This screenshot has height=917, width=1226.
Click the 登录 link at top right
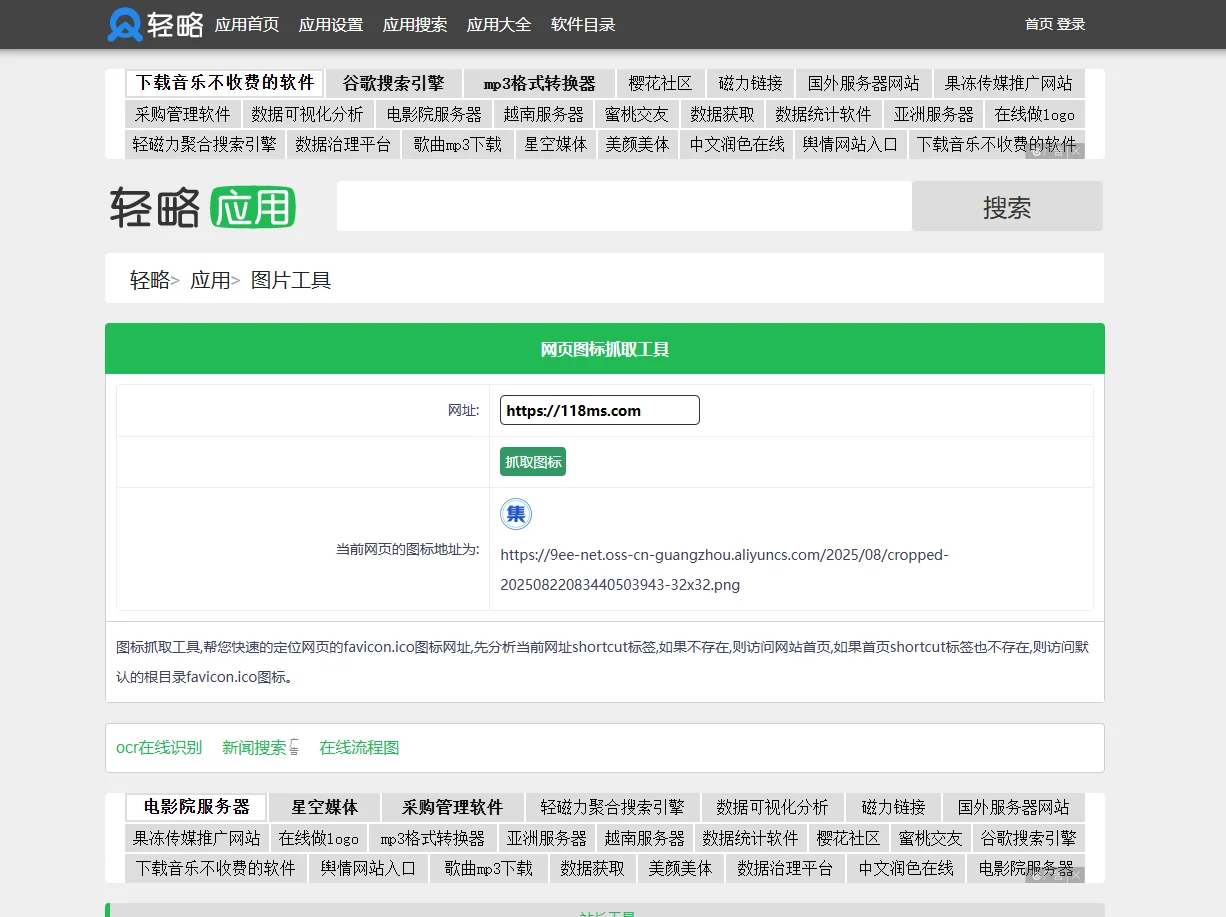point(1069,22)
